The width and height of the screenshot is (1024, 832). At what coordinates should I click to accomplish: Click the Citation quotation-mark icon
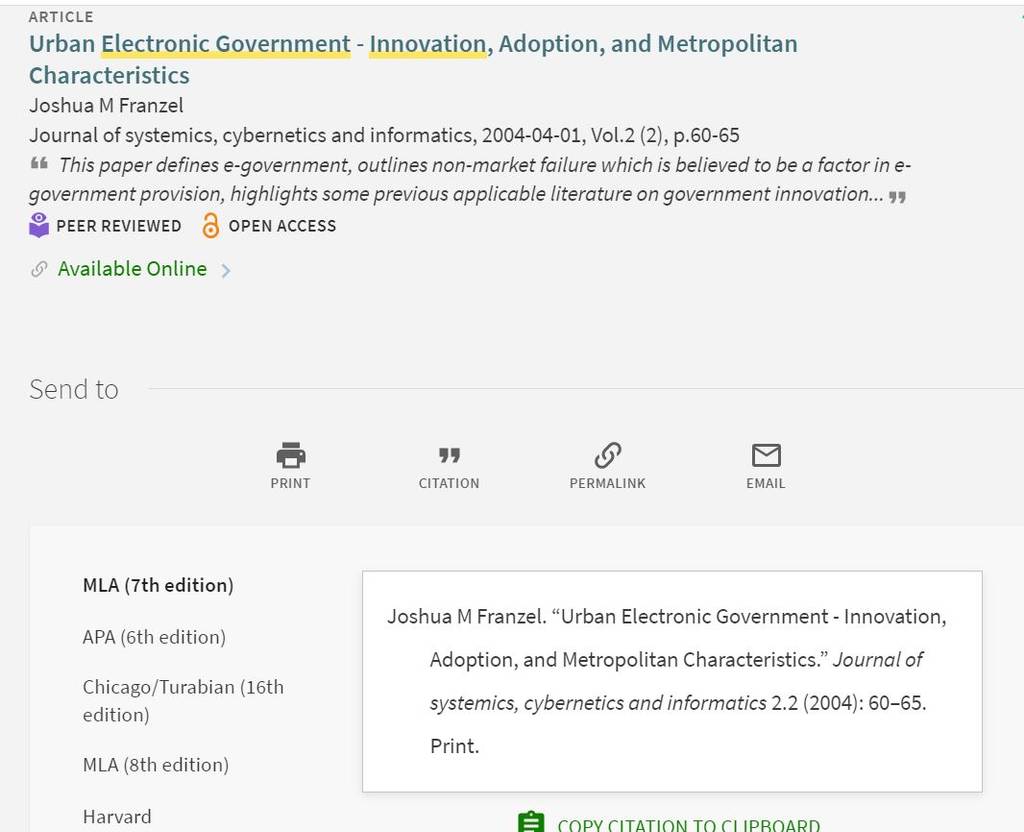pyautogui.click(x=449, y=455)
